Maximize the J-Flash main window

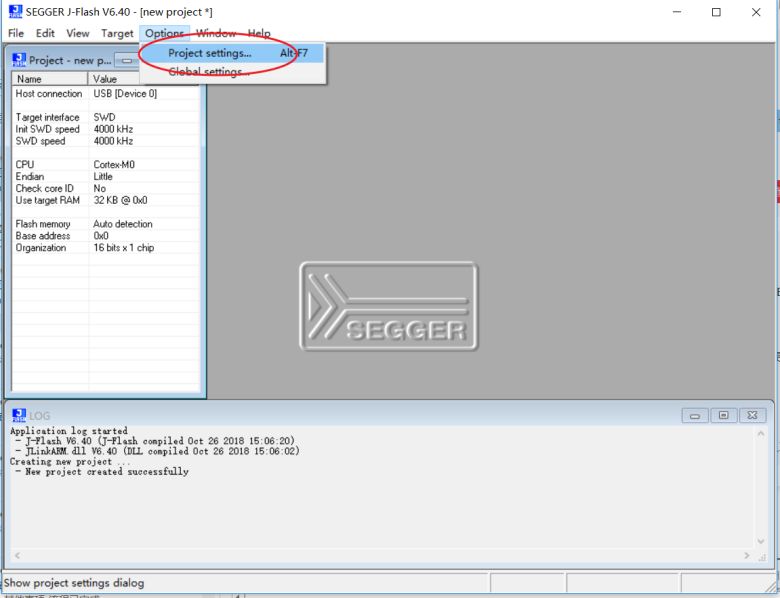coord(716,12)
